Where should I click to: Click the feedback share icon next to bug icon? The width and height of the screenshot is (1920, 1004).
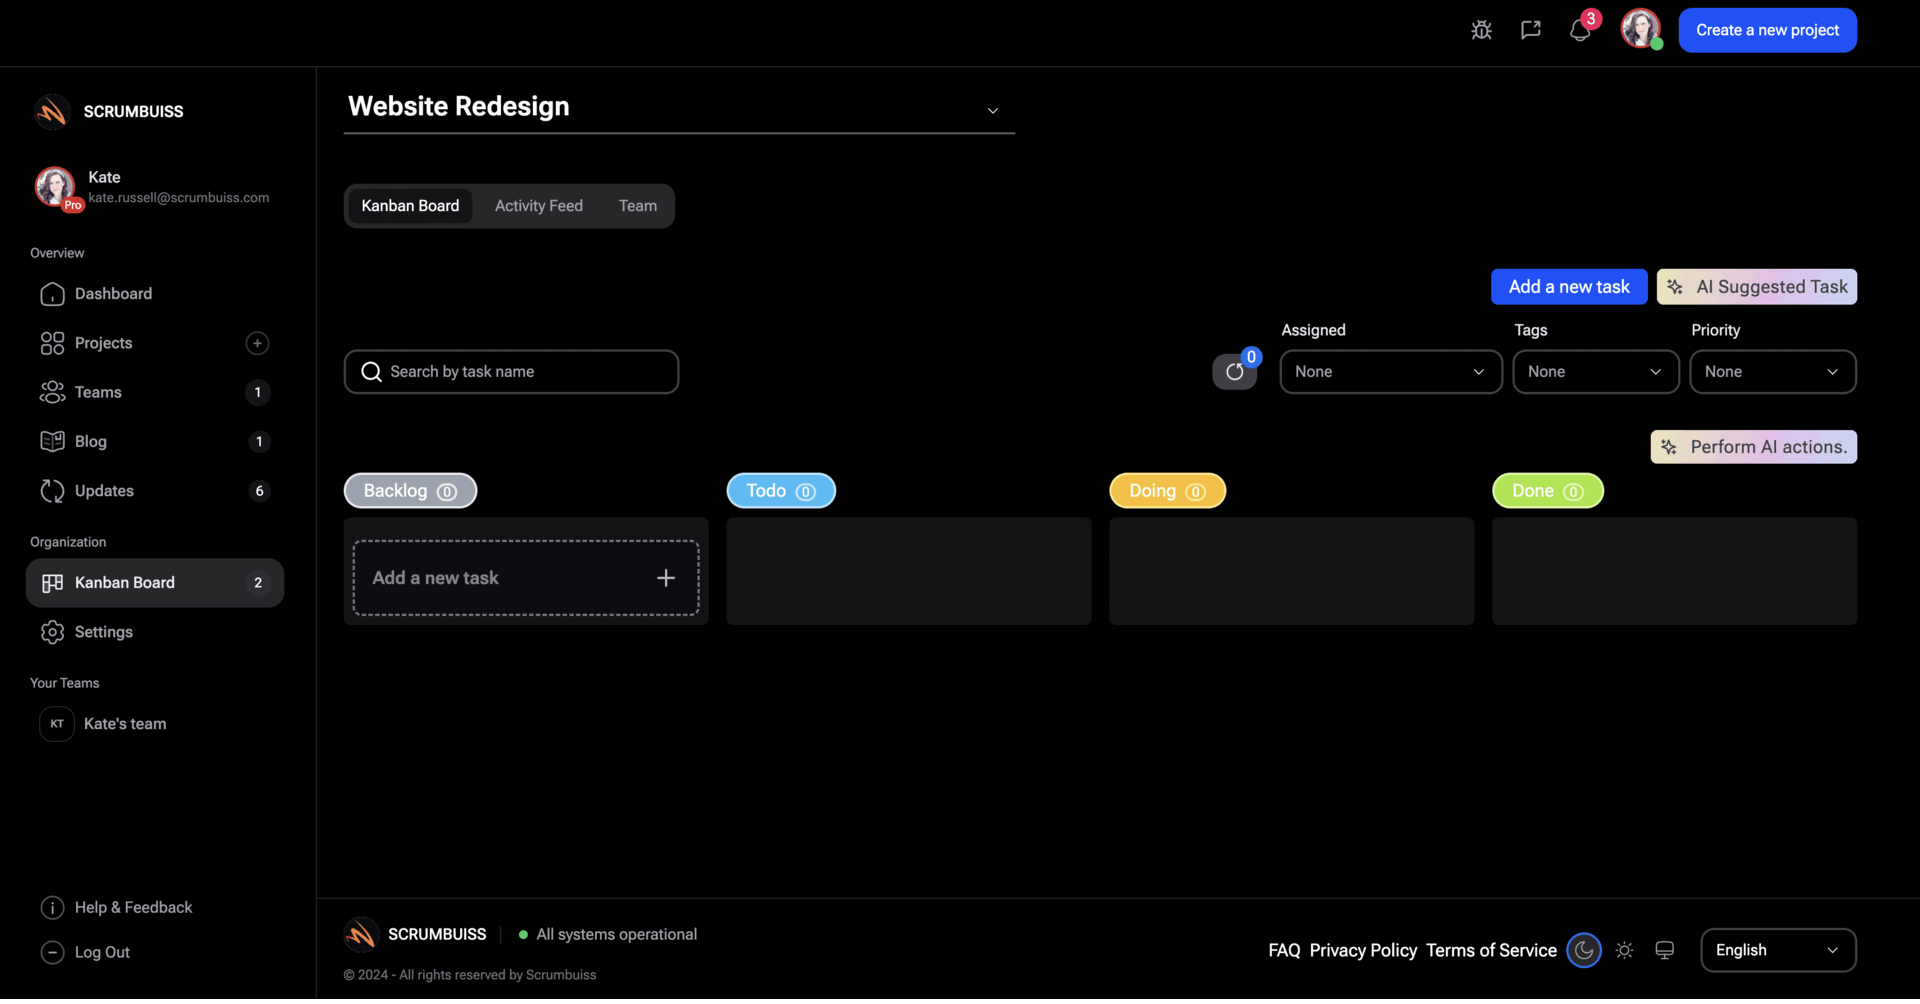(x=1530, y=30)
